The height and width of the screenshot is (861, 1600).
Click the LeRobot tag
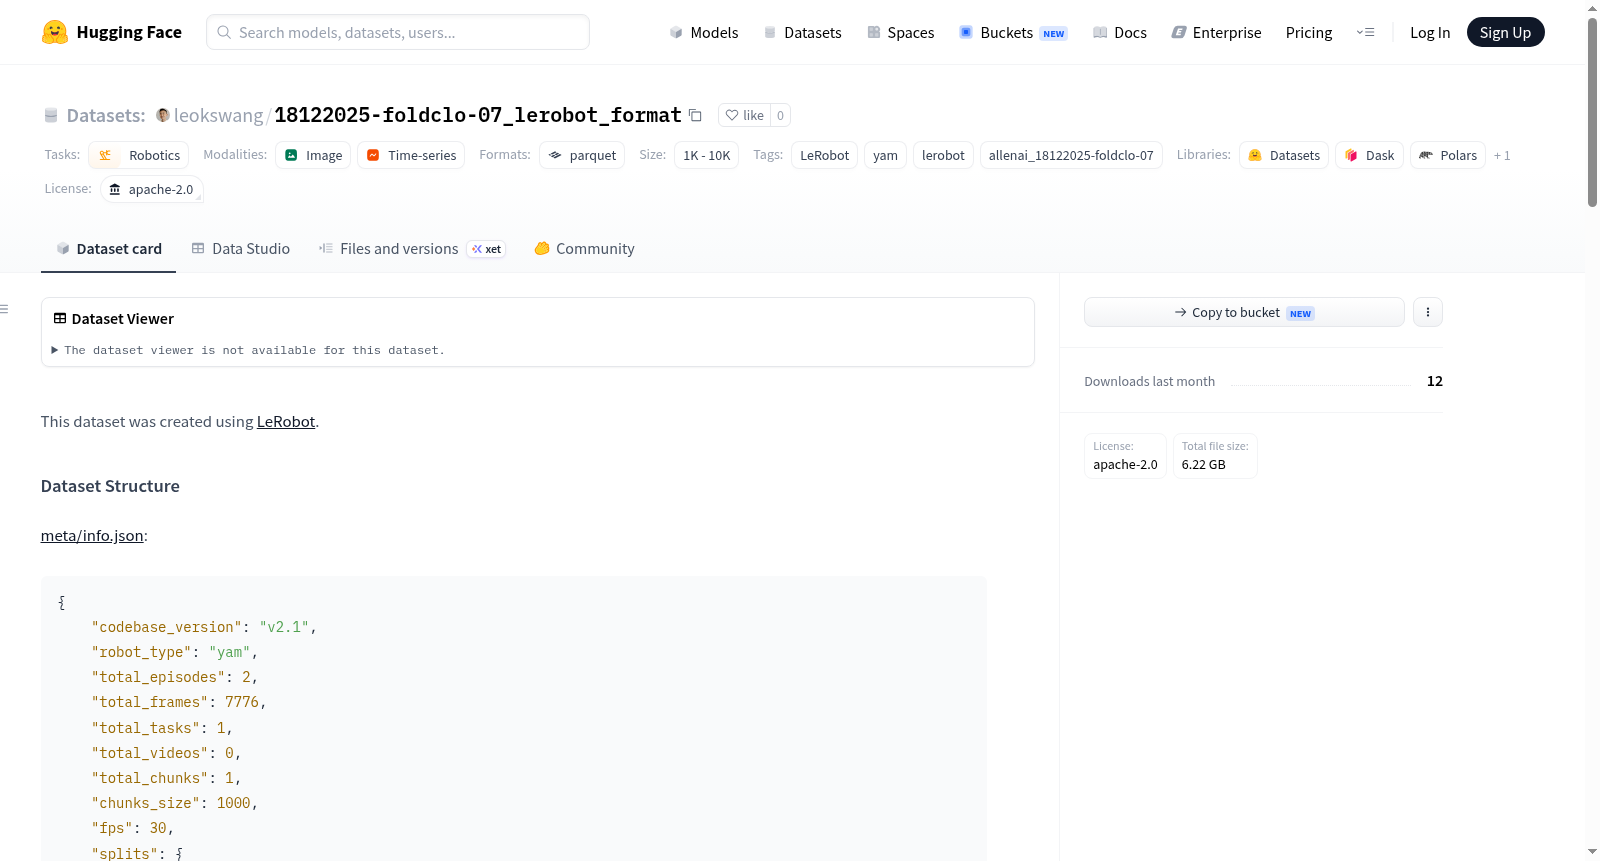(824, 155)
